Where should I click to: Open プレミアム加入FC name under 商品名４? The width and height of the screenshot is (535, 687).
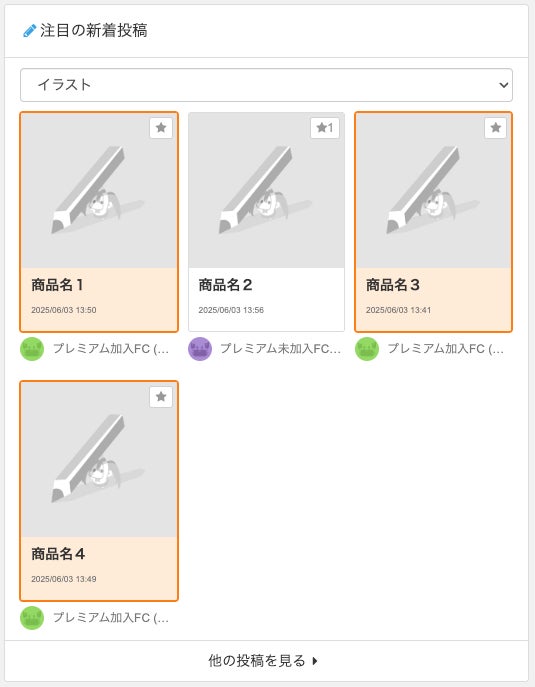point(111,618)
